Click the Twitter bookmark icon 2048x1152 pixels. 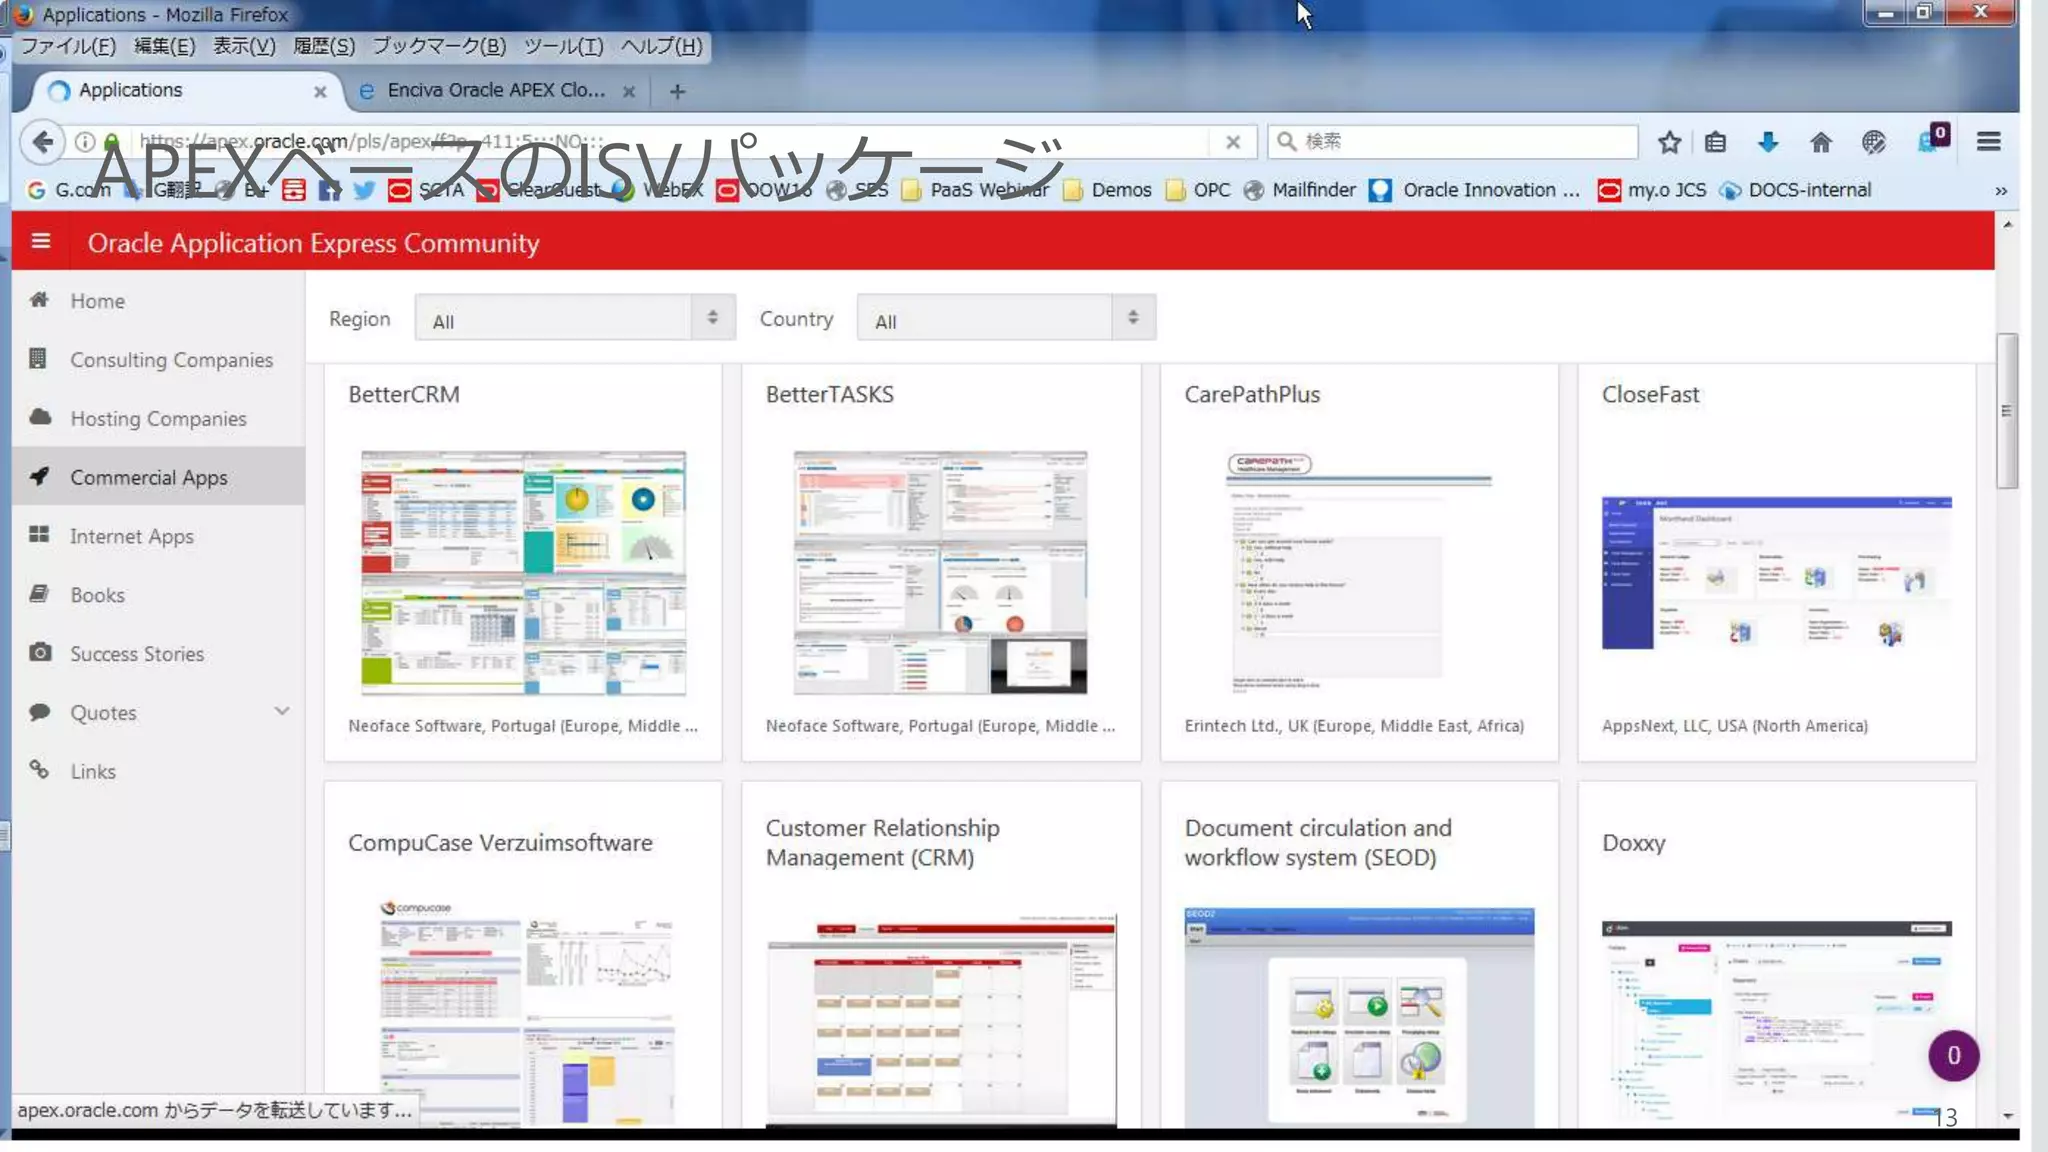coord(364,190)
